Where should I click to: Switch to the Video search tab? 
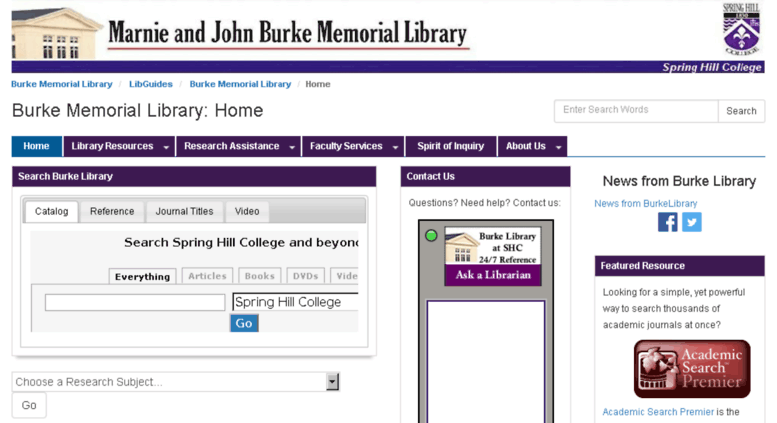247,212
